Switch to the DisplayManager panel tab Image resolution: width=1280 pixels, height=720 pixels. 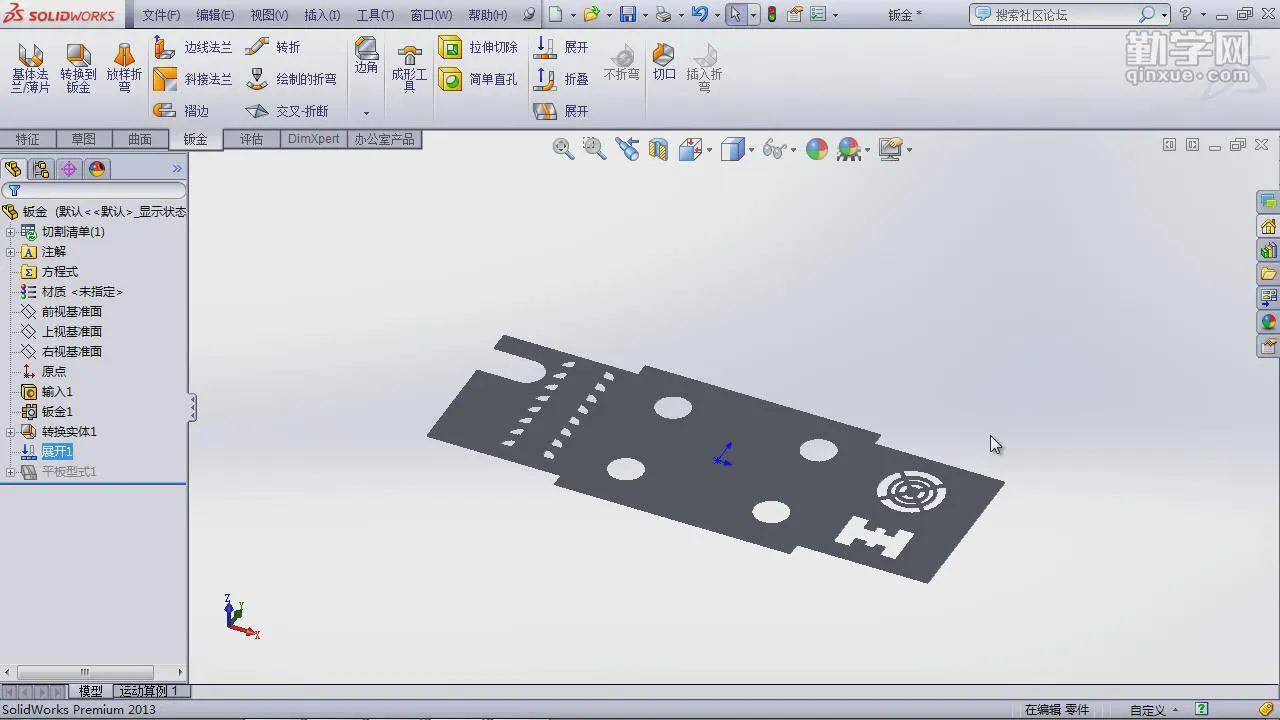(x=97, y=169)
